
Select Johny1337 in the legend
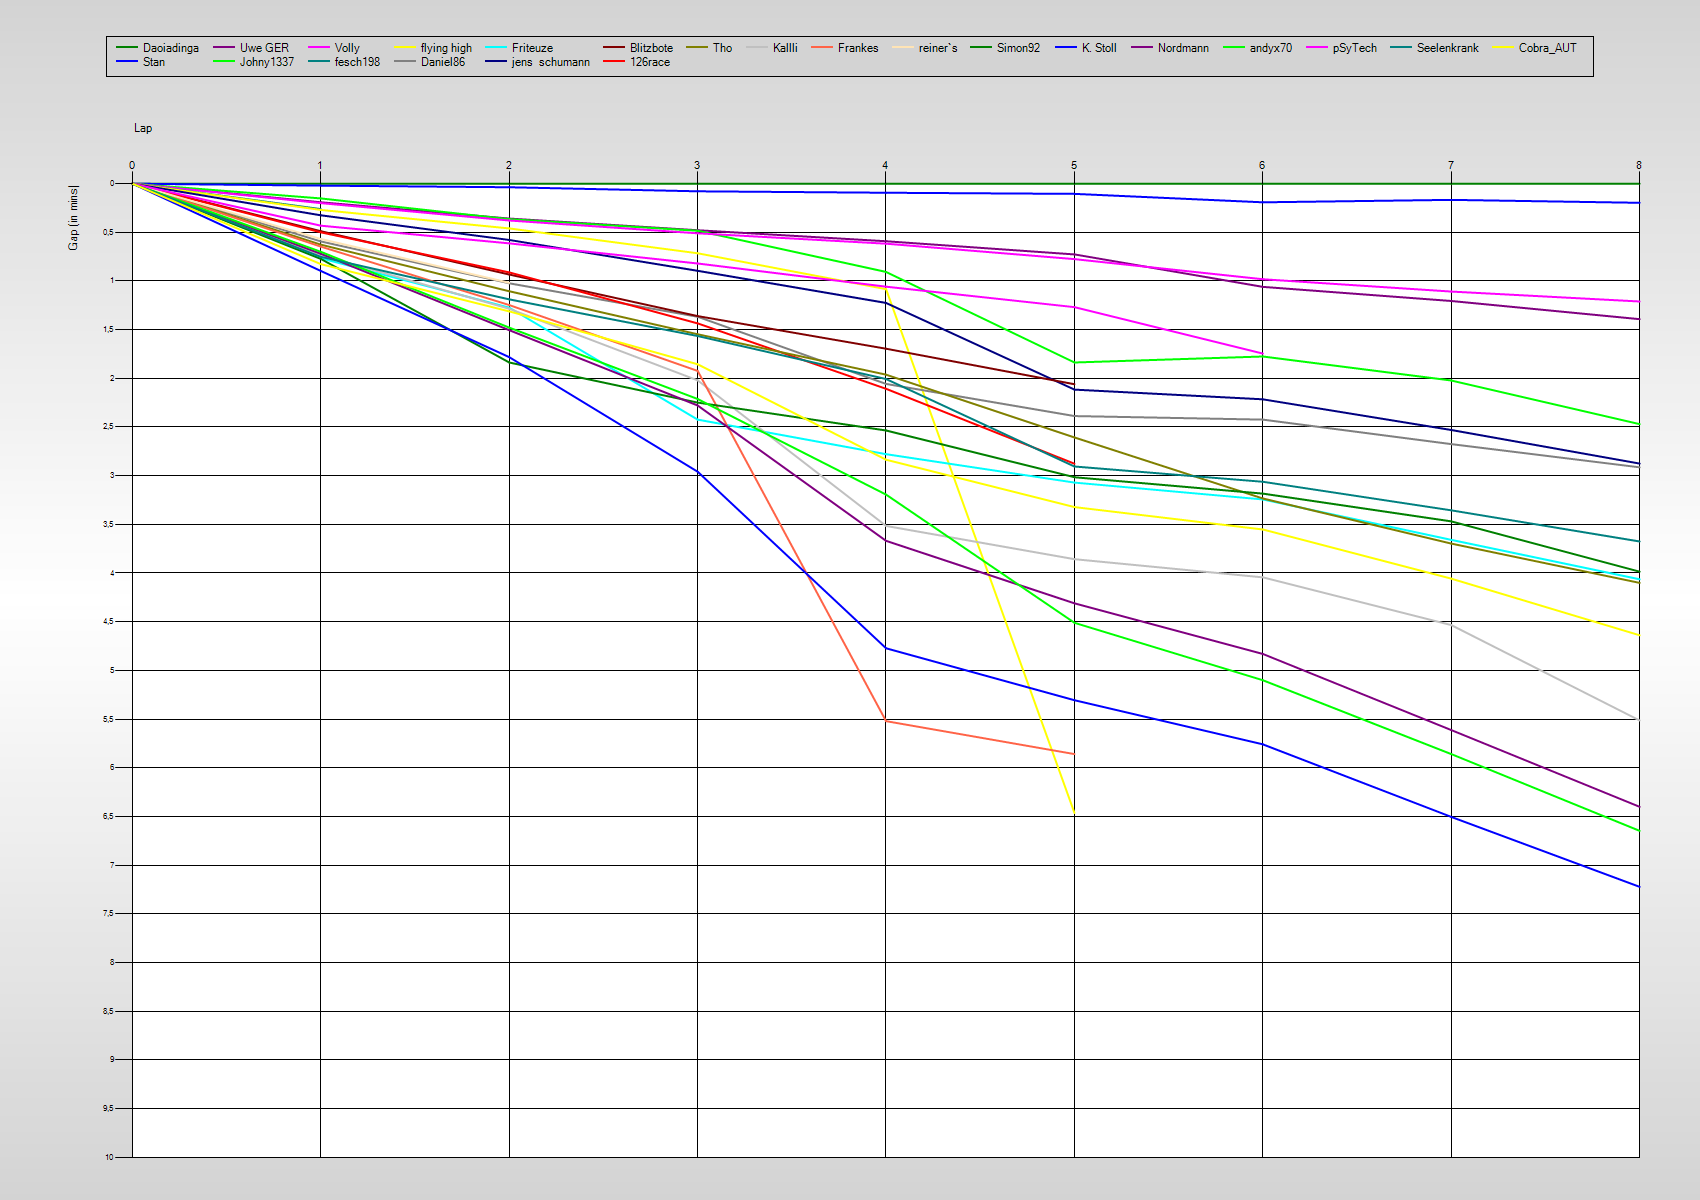coord(266,62)
